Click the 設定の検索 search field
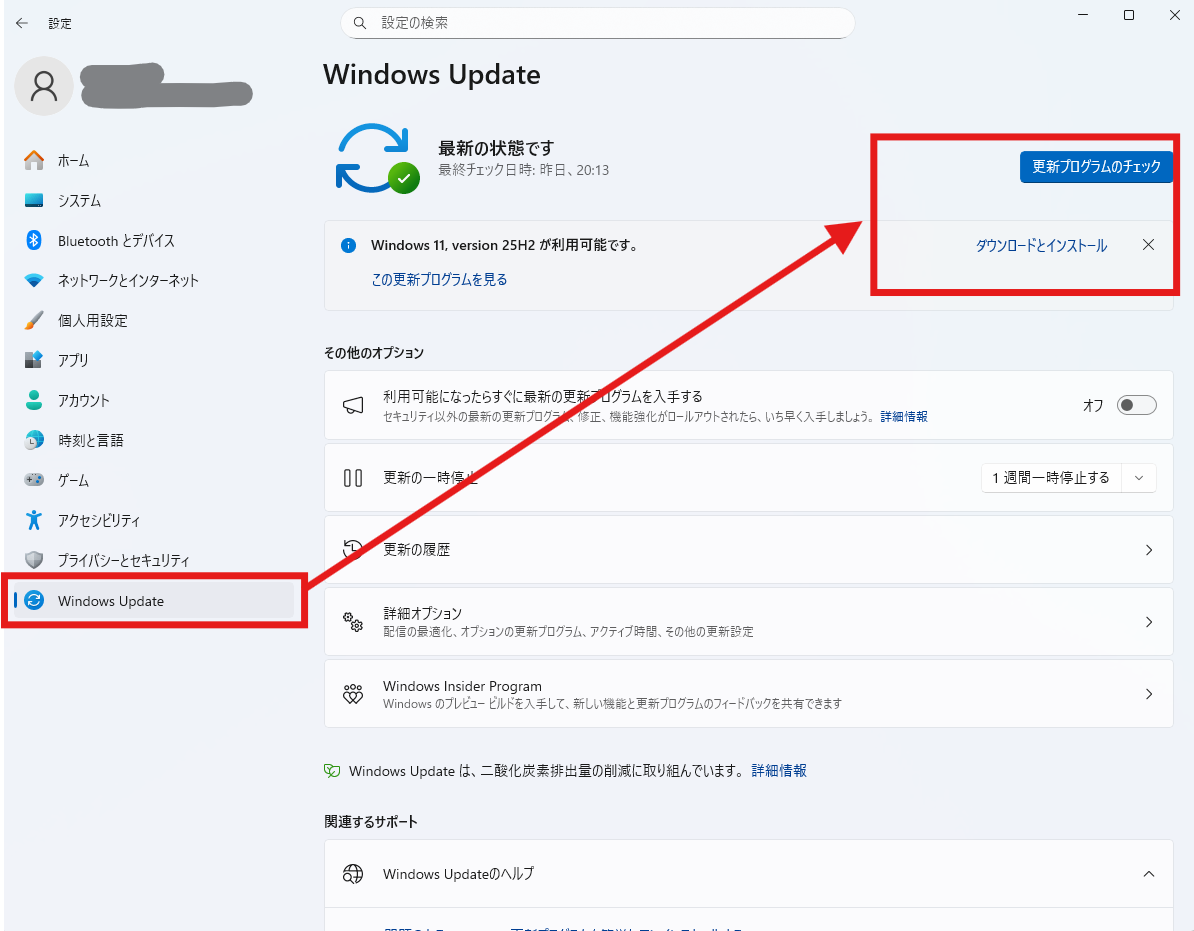This screenshot has height=931, width=1194. [598, 23]
